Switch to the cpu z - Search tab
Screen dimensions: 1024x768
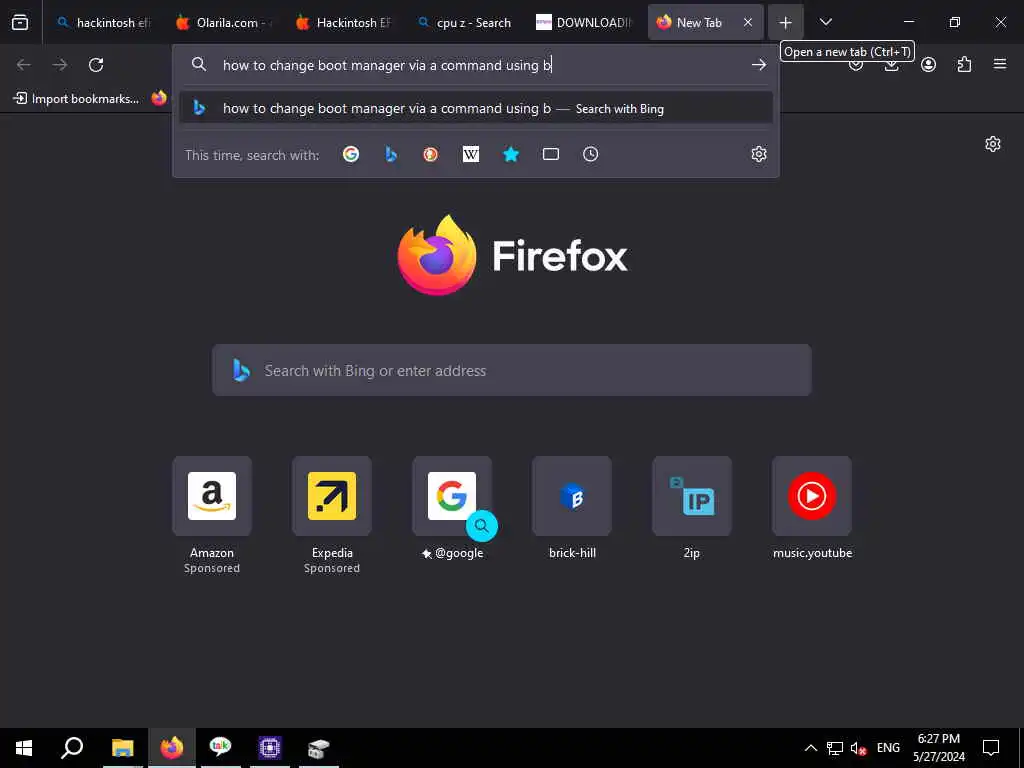pyautogui.click(x=464, y=22)
